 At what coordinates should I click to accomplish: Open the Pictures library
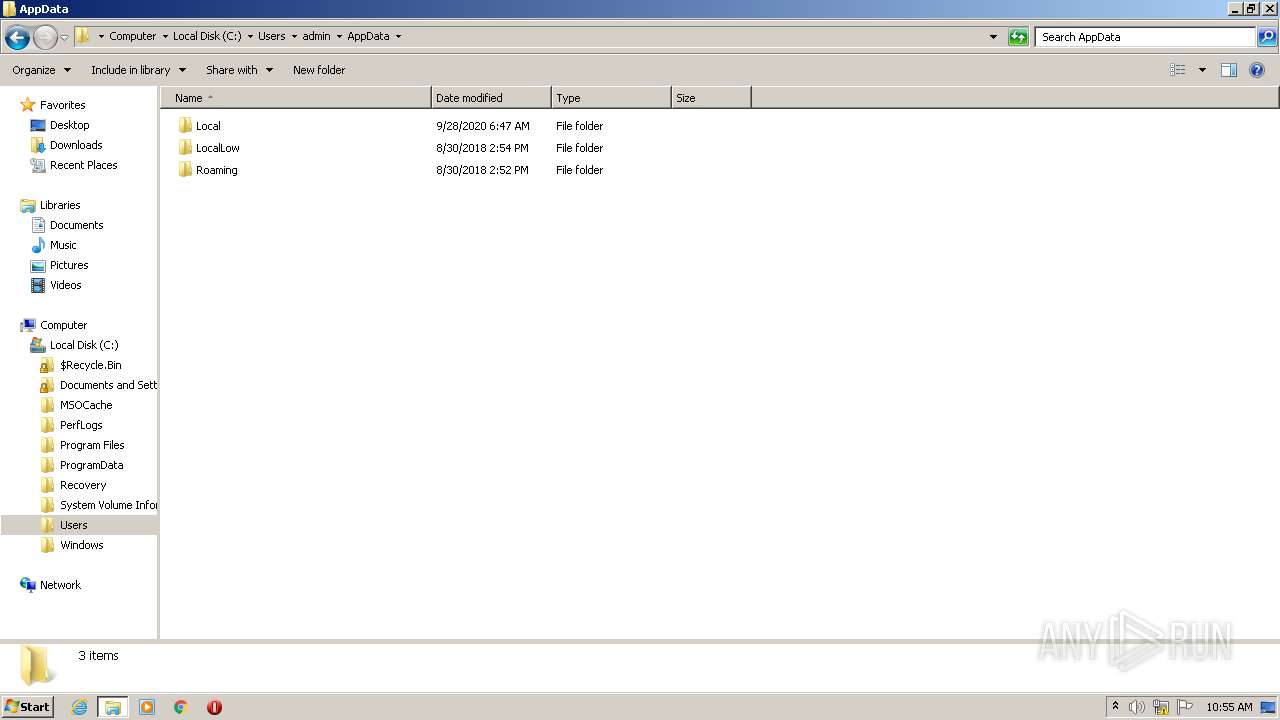point(69,265)
